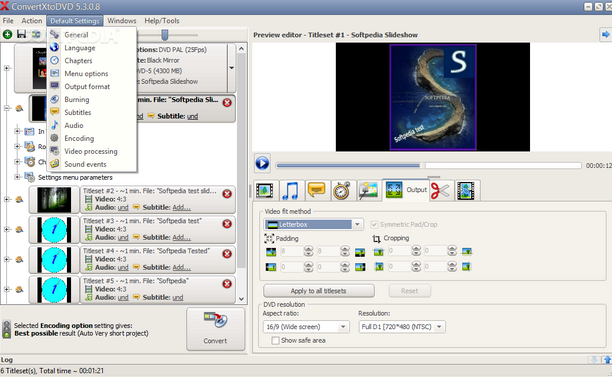
Task: Expand the Titleset #2 tree node
Action: click(x=7, y=199)
